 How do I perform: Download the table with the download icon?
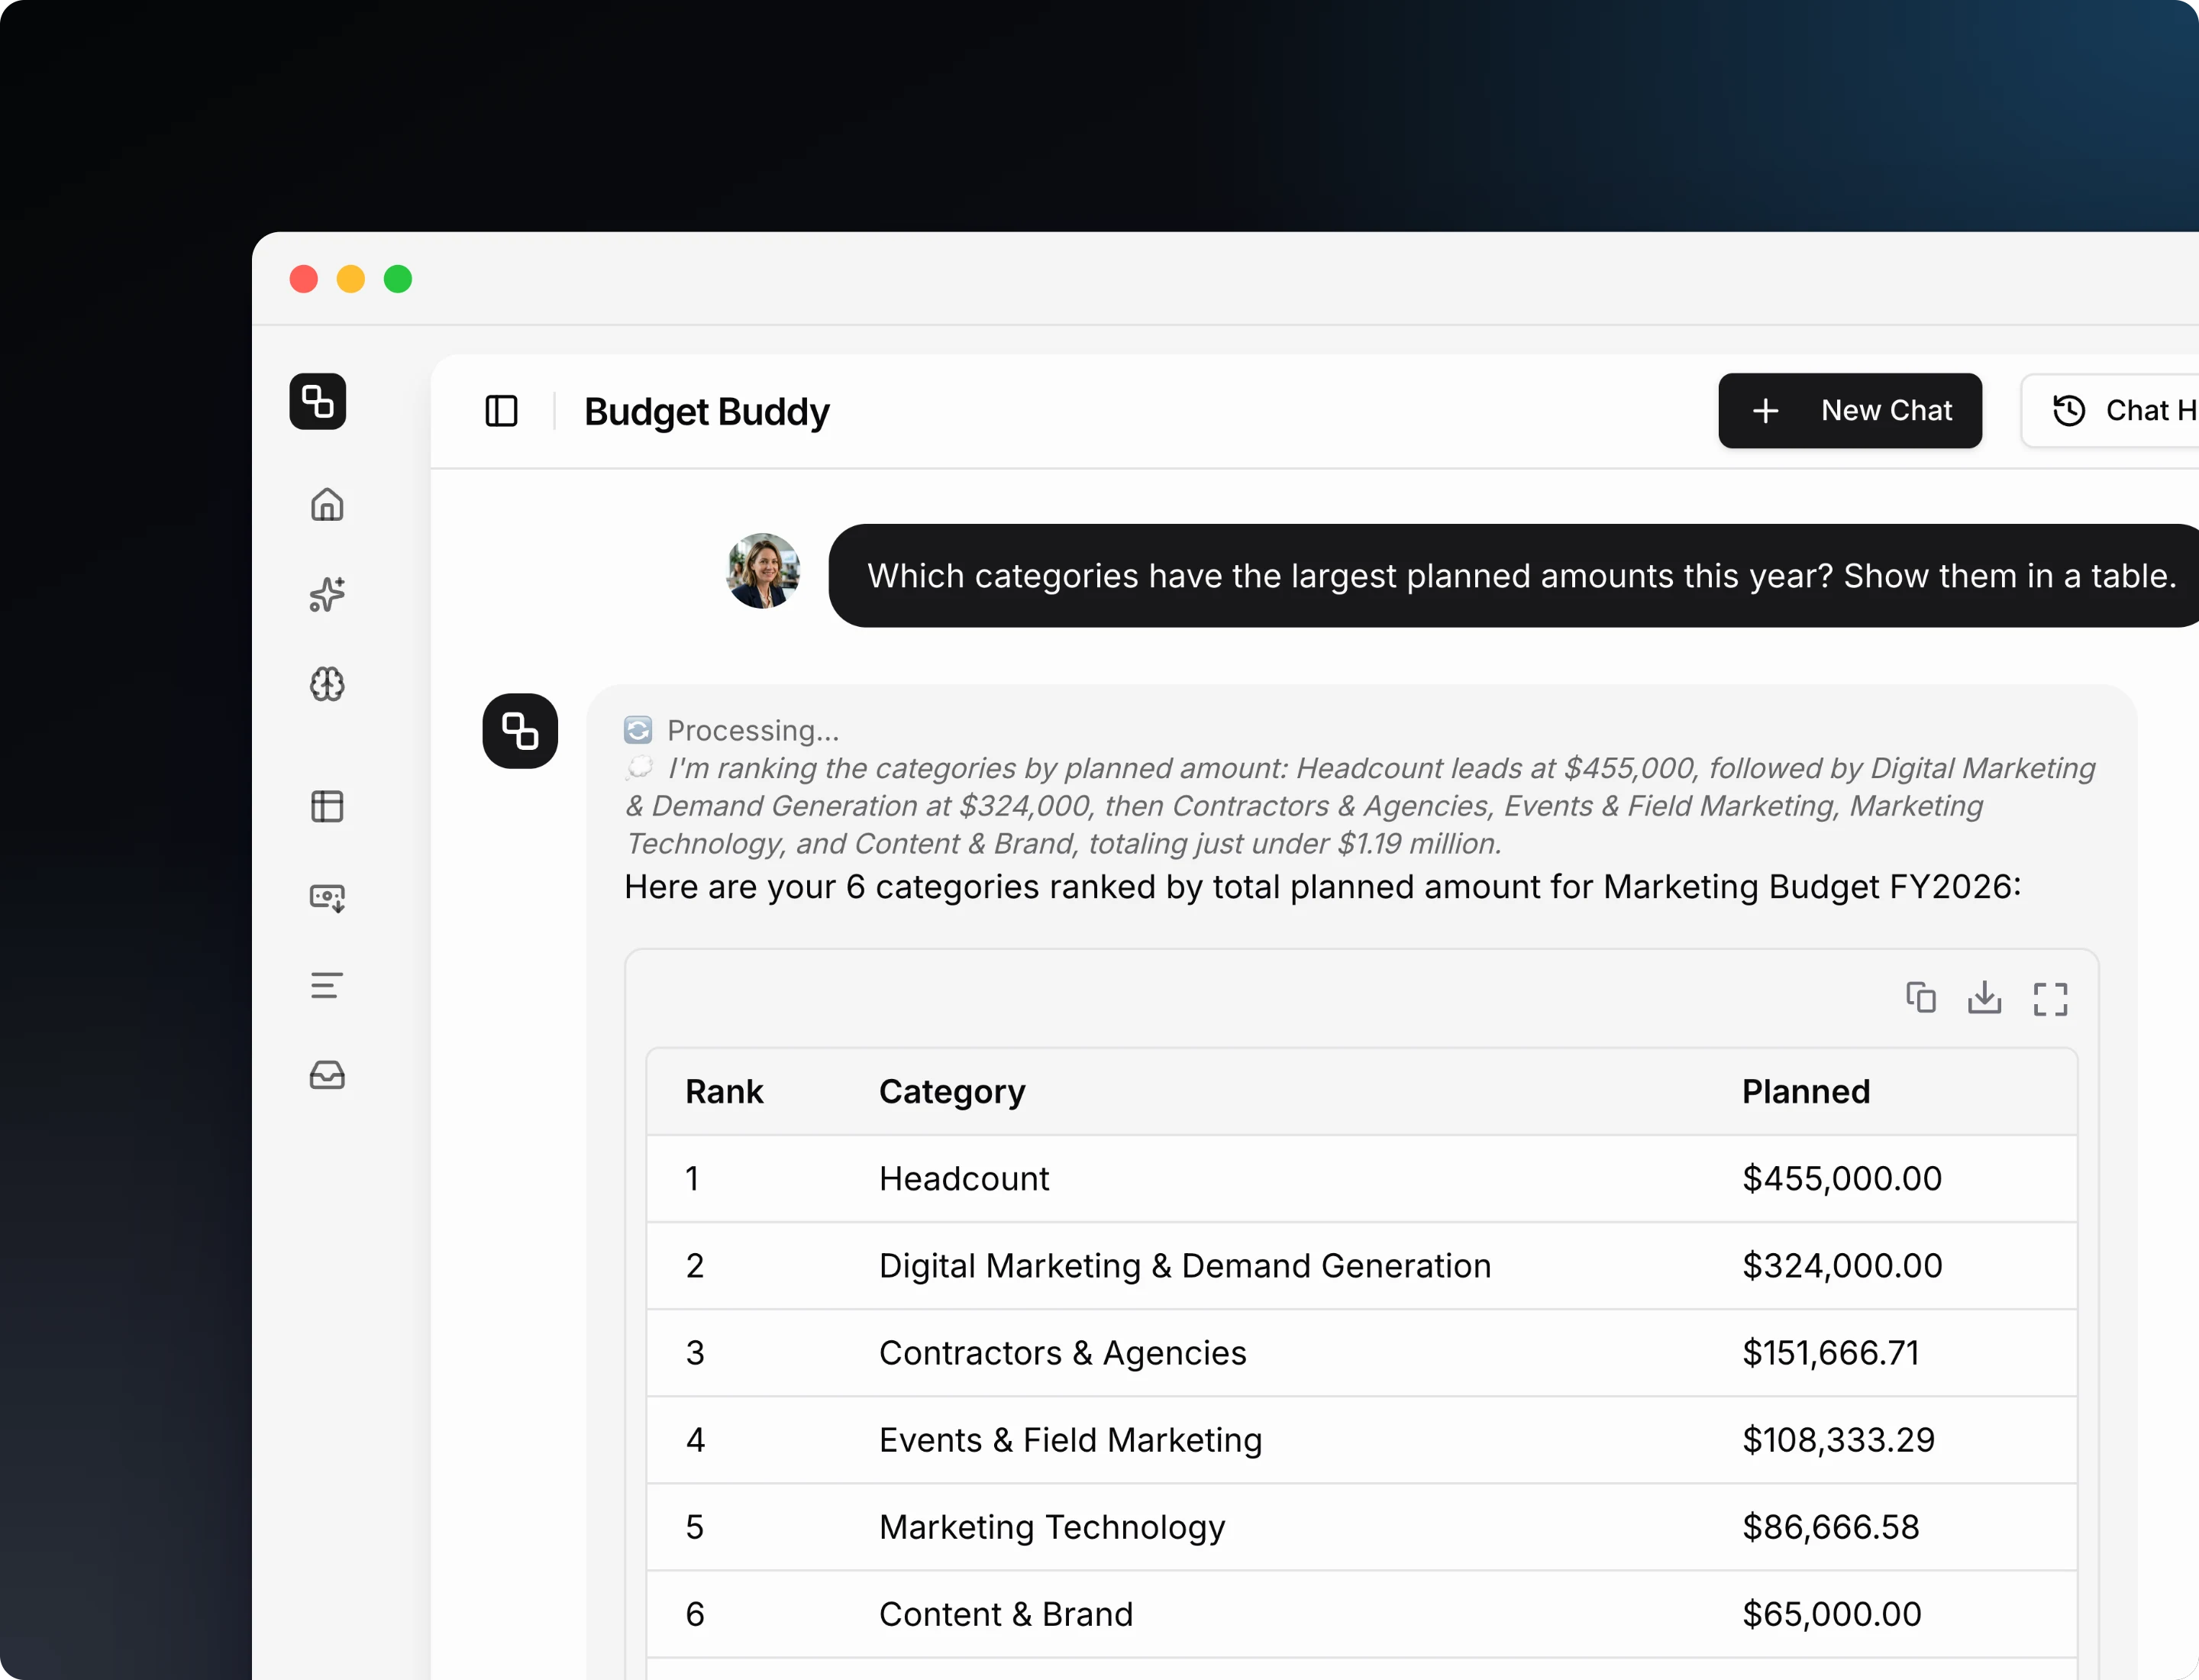point(1985,998)
